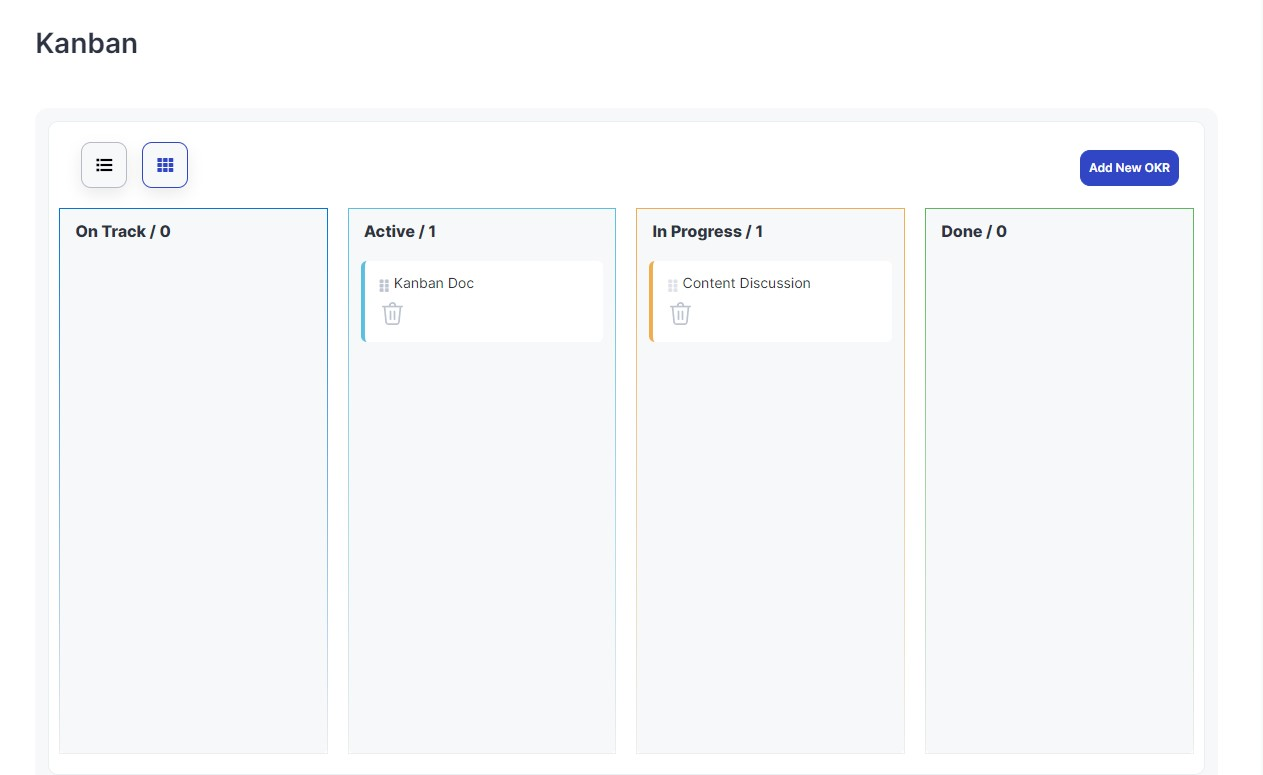
Task: Click the orange accent bar on Content Discussion card
Action: coord(653,300)
